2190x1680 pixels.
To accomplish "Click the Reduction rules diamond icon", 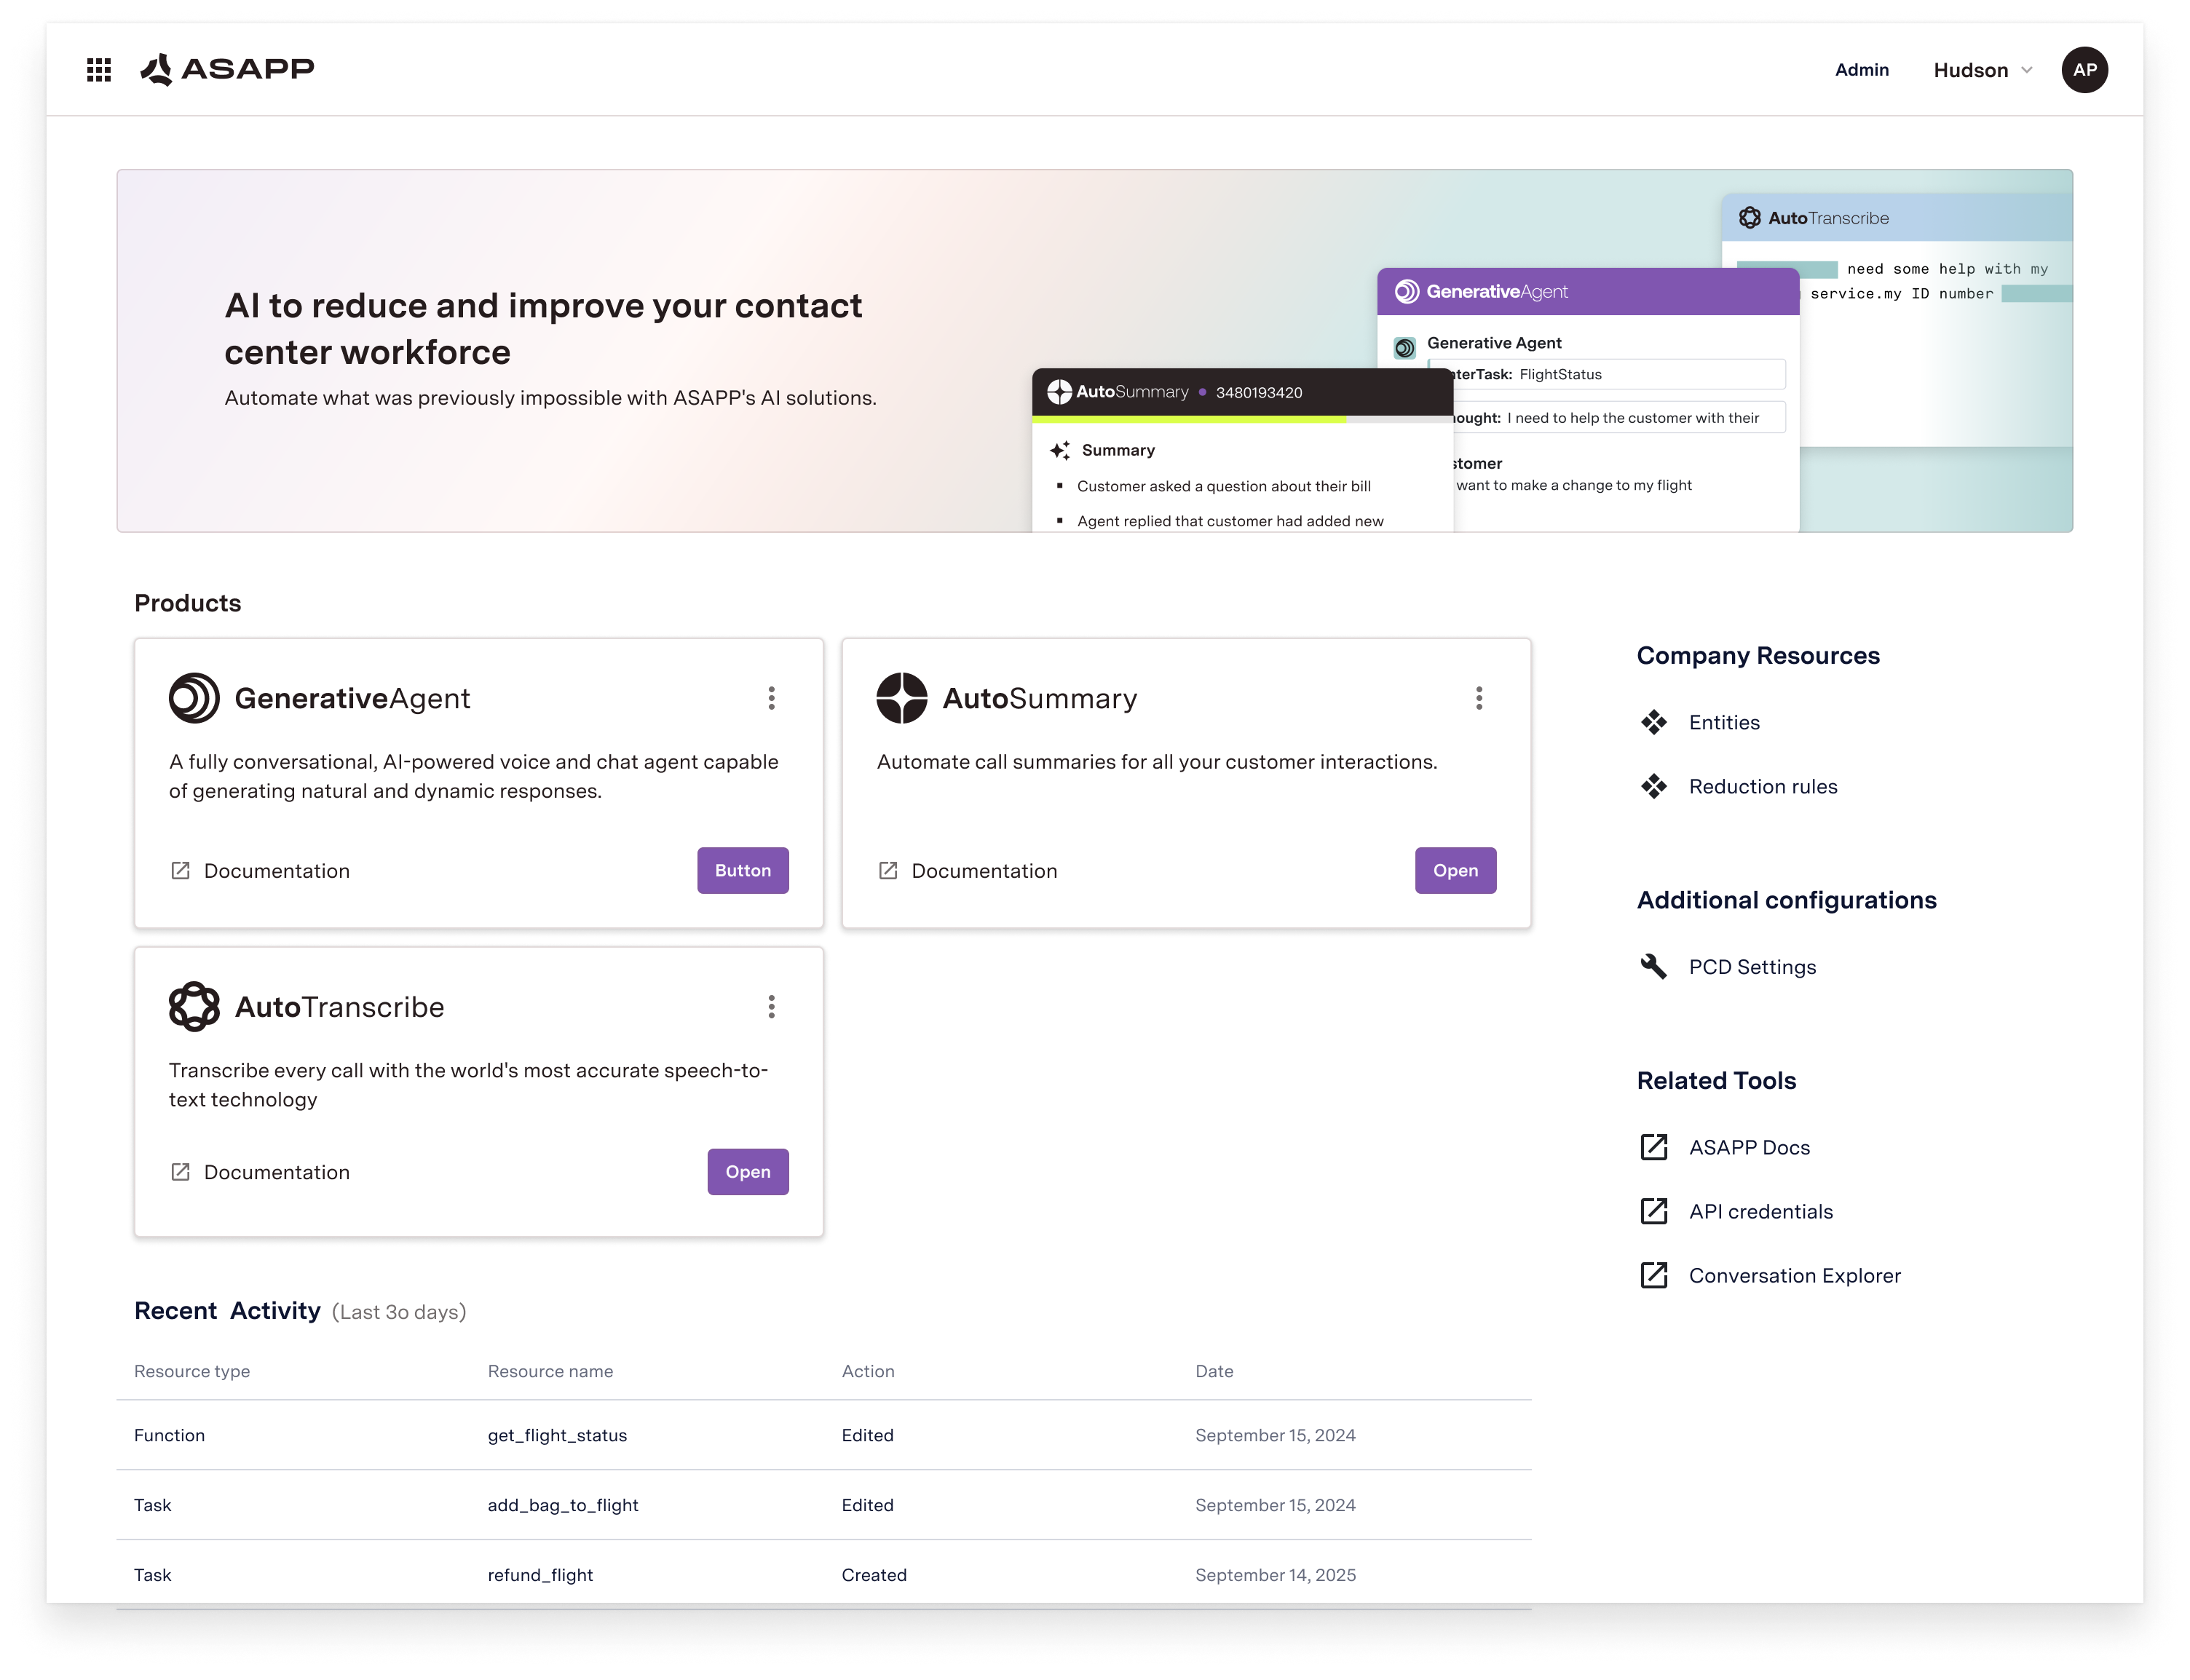I will [x=1654, y=787].
